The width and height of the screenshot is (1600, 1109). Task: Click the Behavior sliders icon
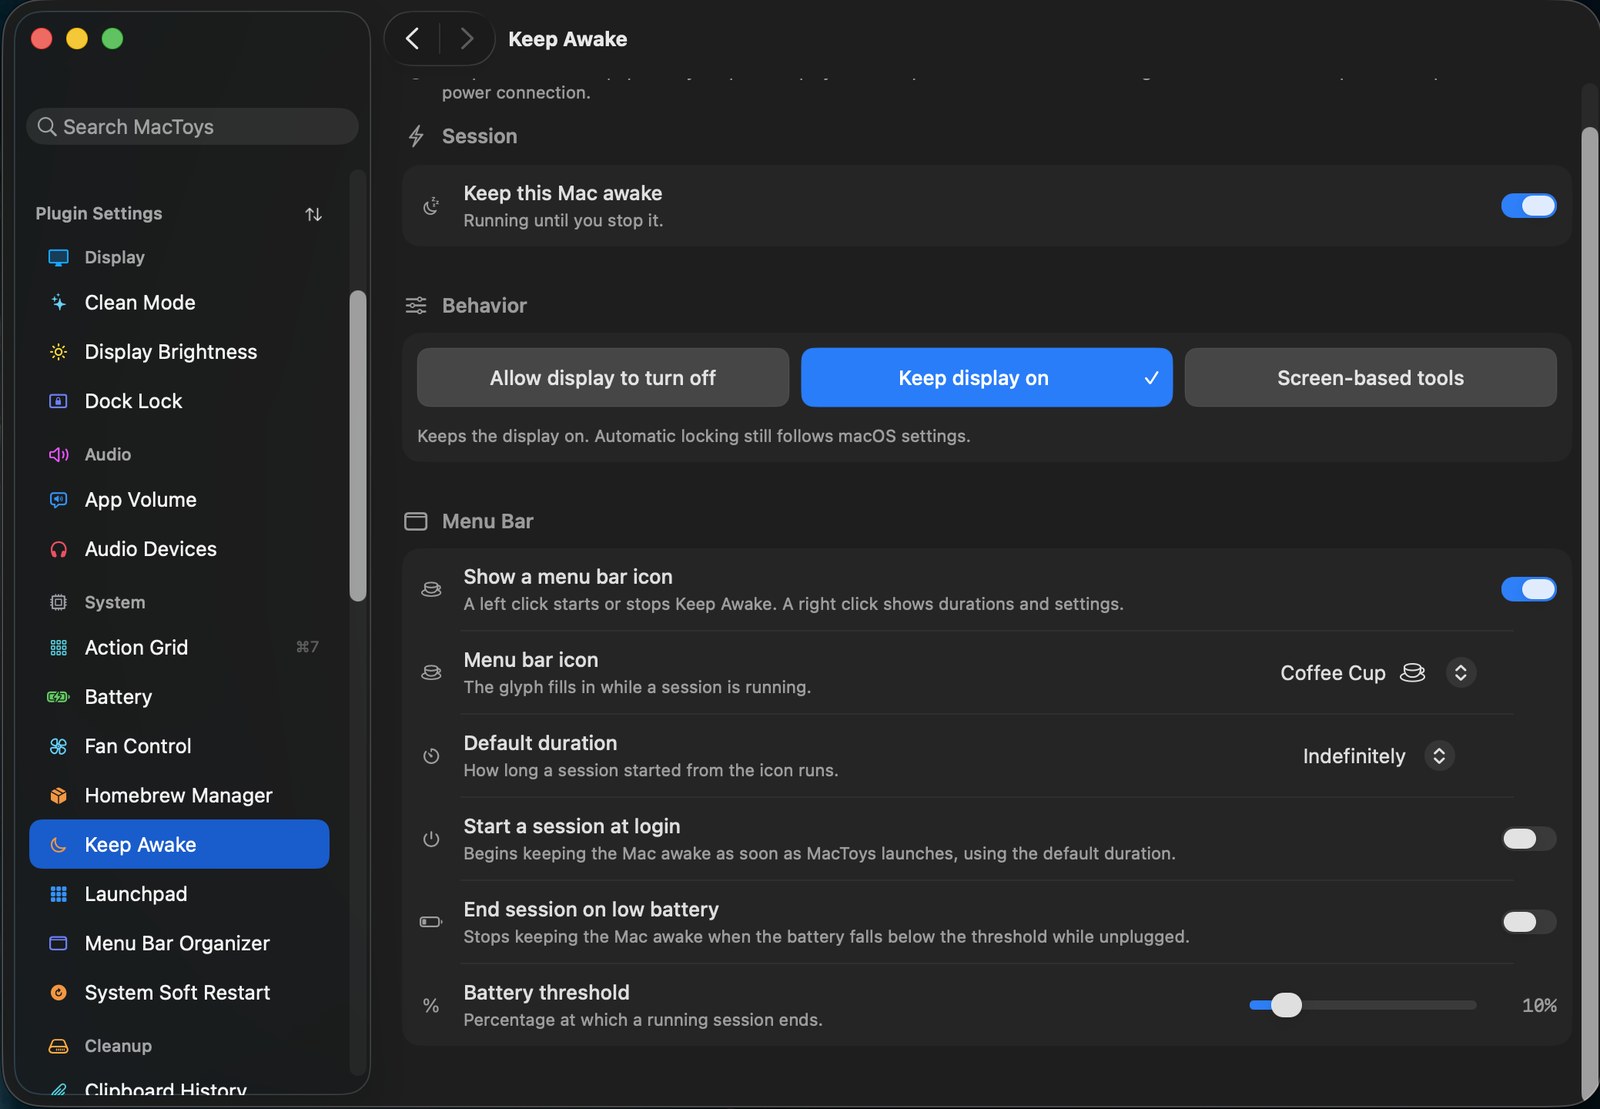[416, 305]
